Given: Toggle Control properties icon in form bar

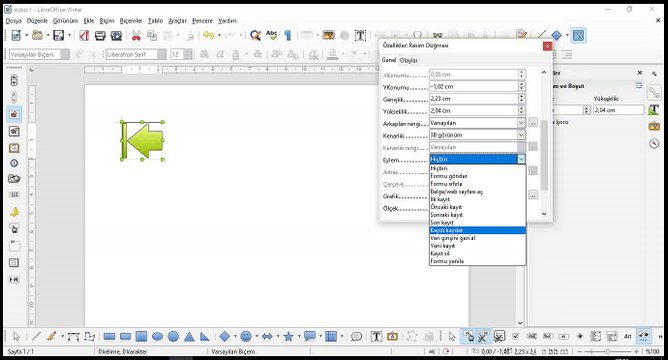Looking at the screenshot, I should 483,337.
